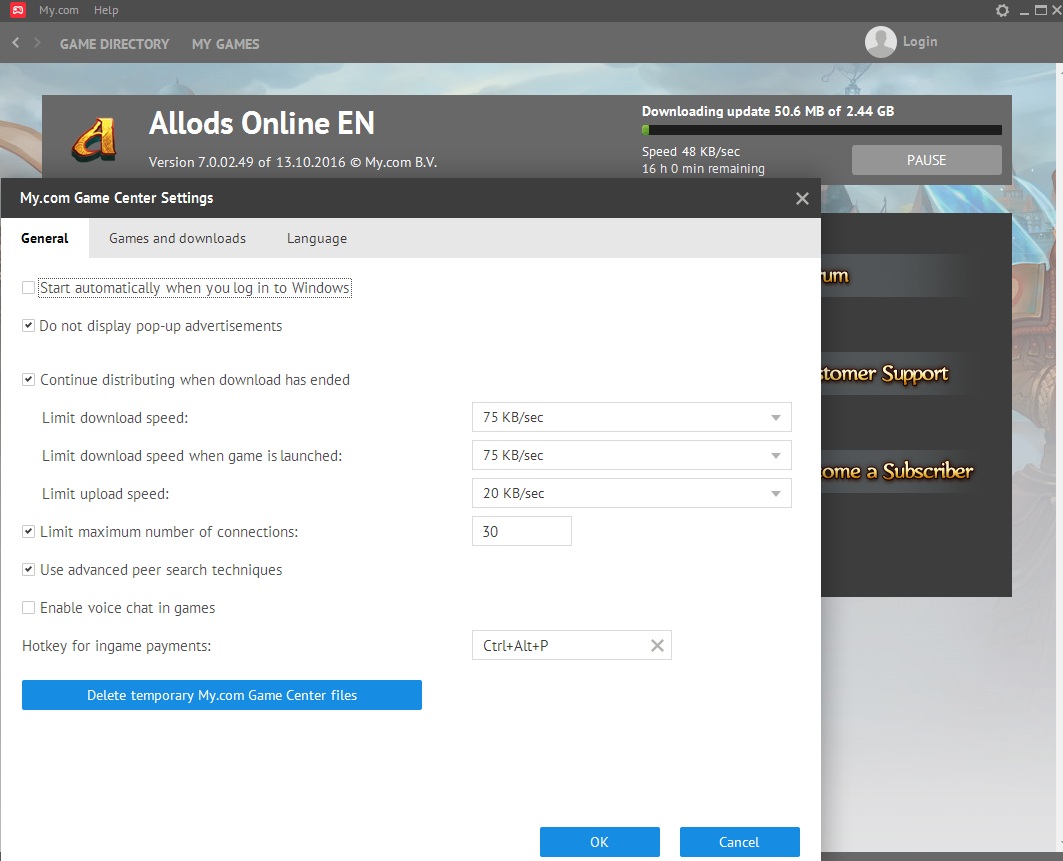Click the 'Speed 48 KB/sec' text

[x=691, y=152]
